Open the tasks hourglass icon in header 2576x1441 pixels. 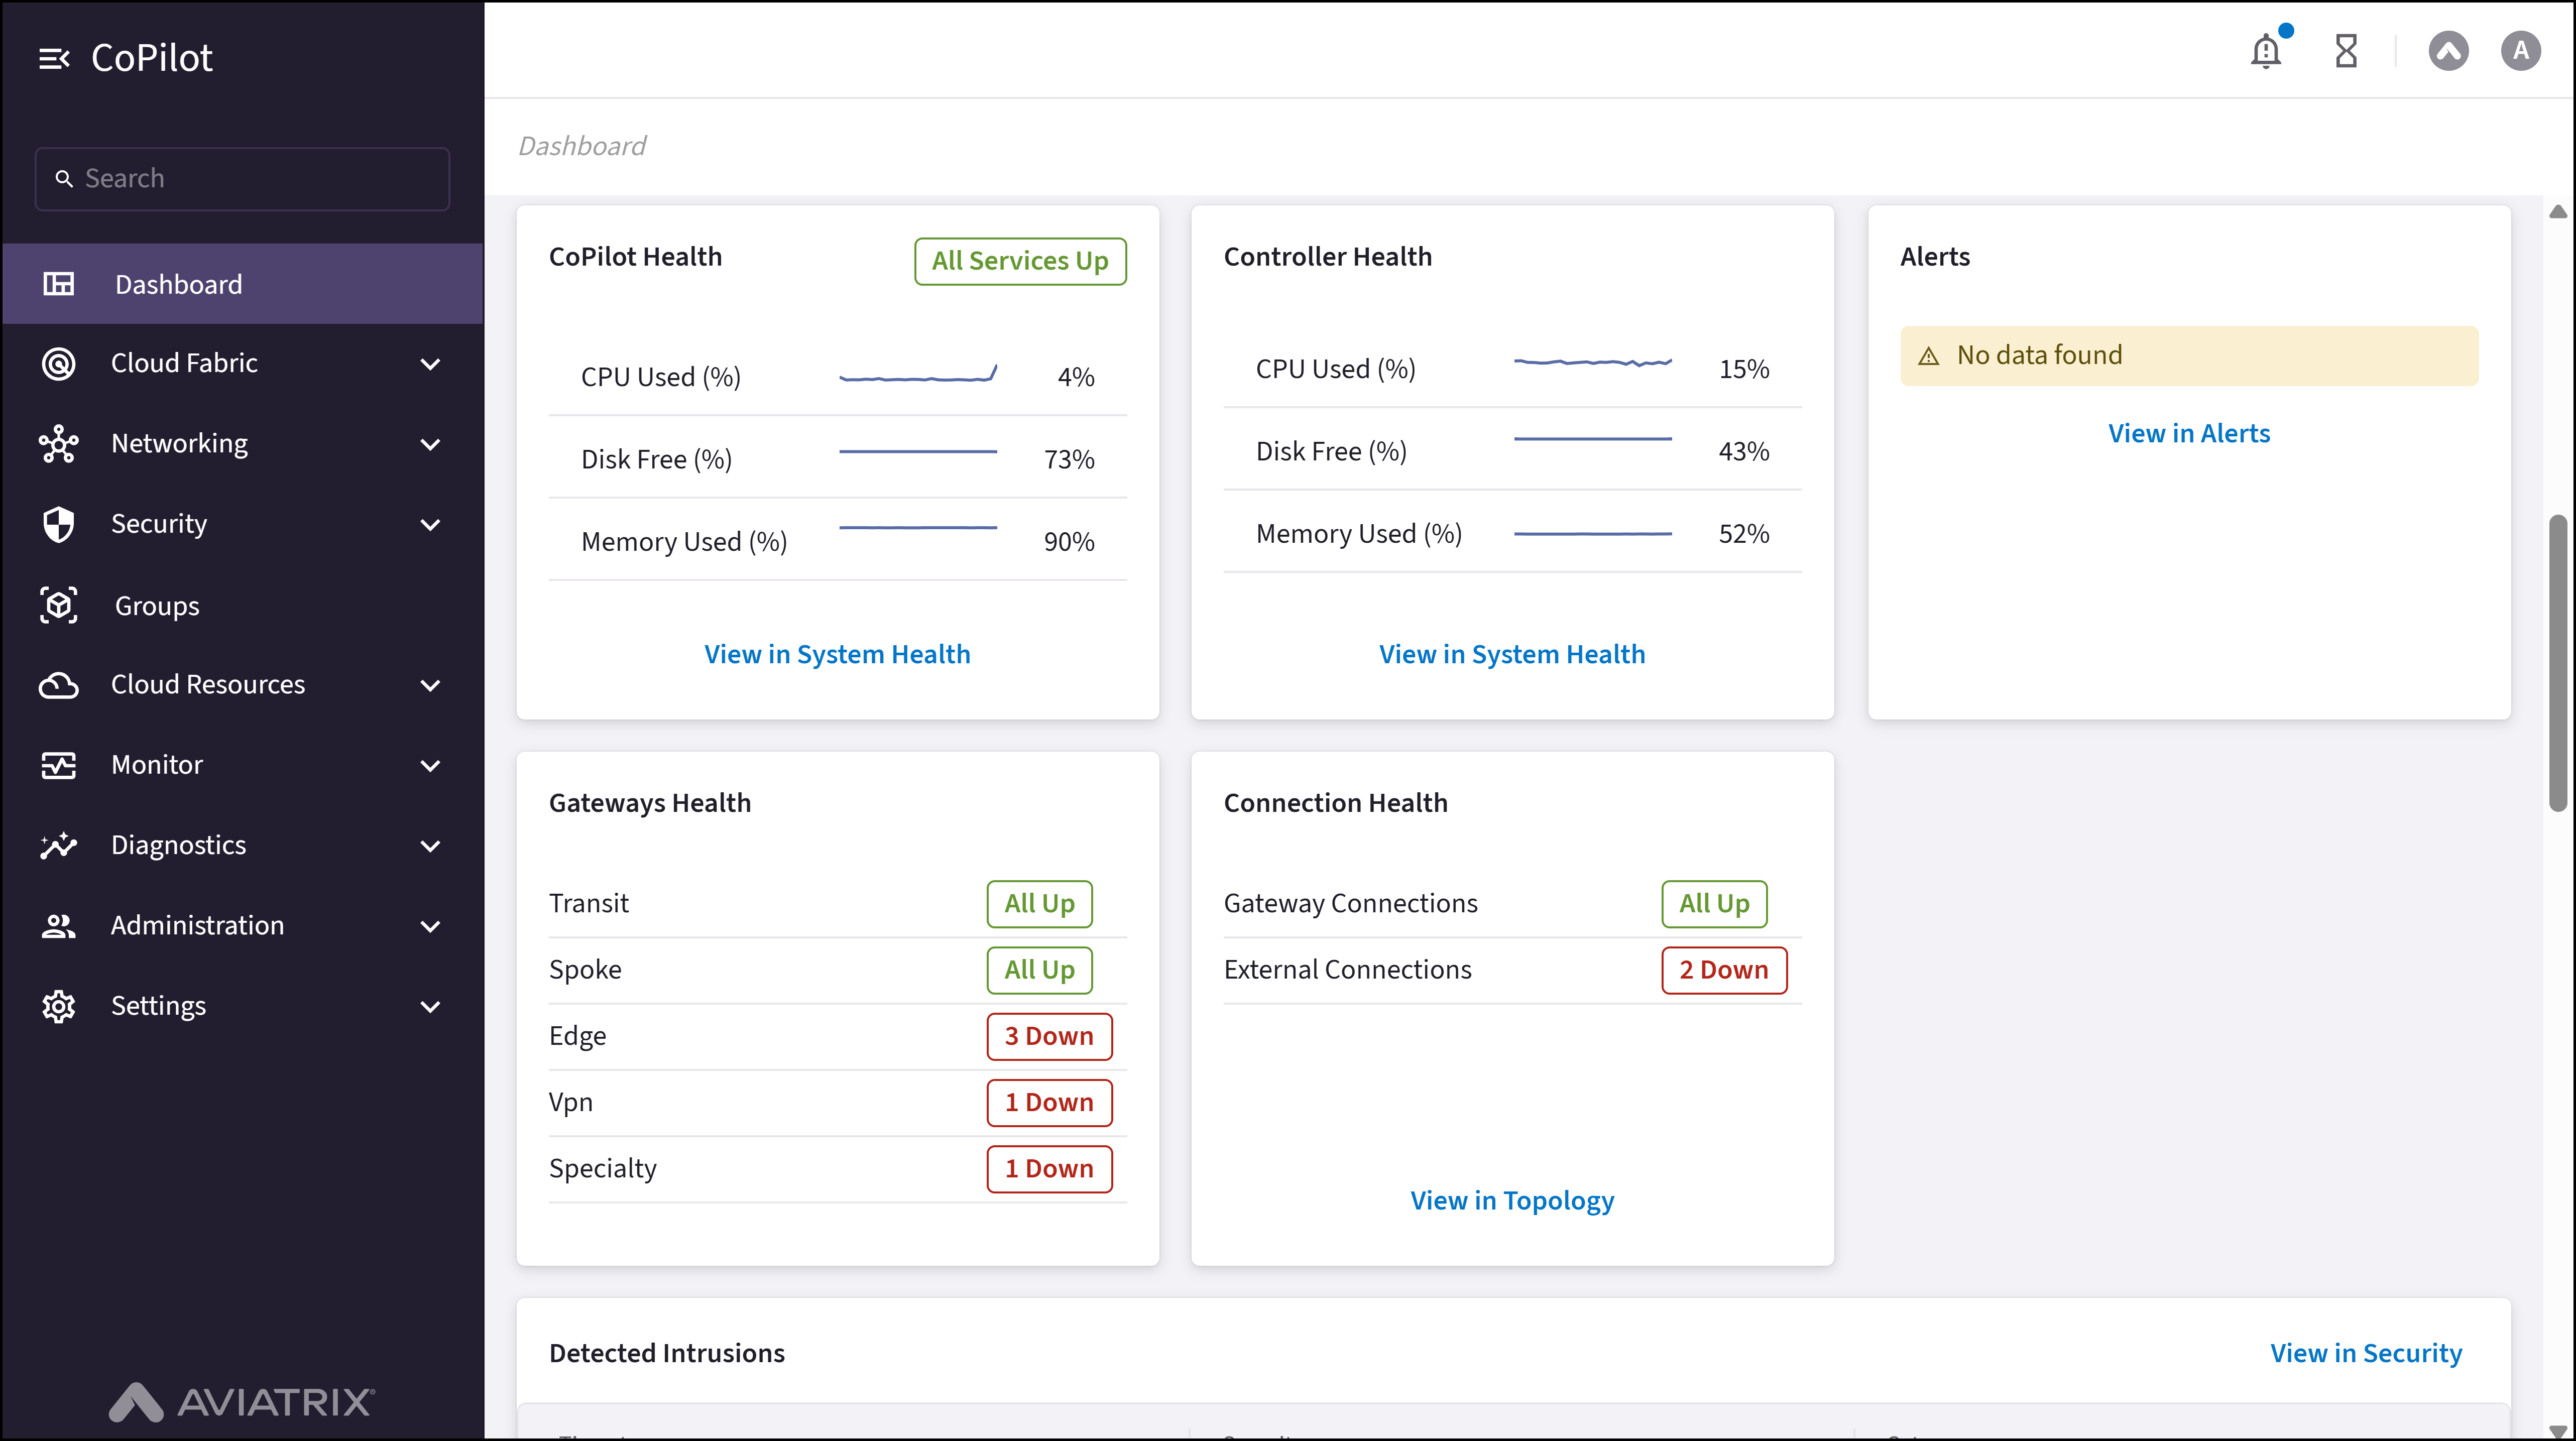click(x=2346, y=50)
